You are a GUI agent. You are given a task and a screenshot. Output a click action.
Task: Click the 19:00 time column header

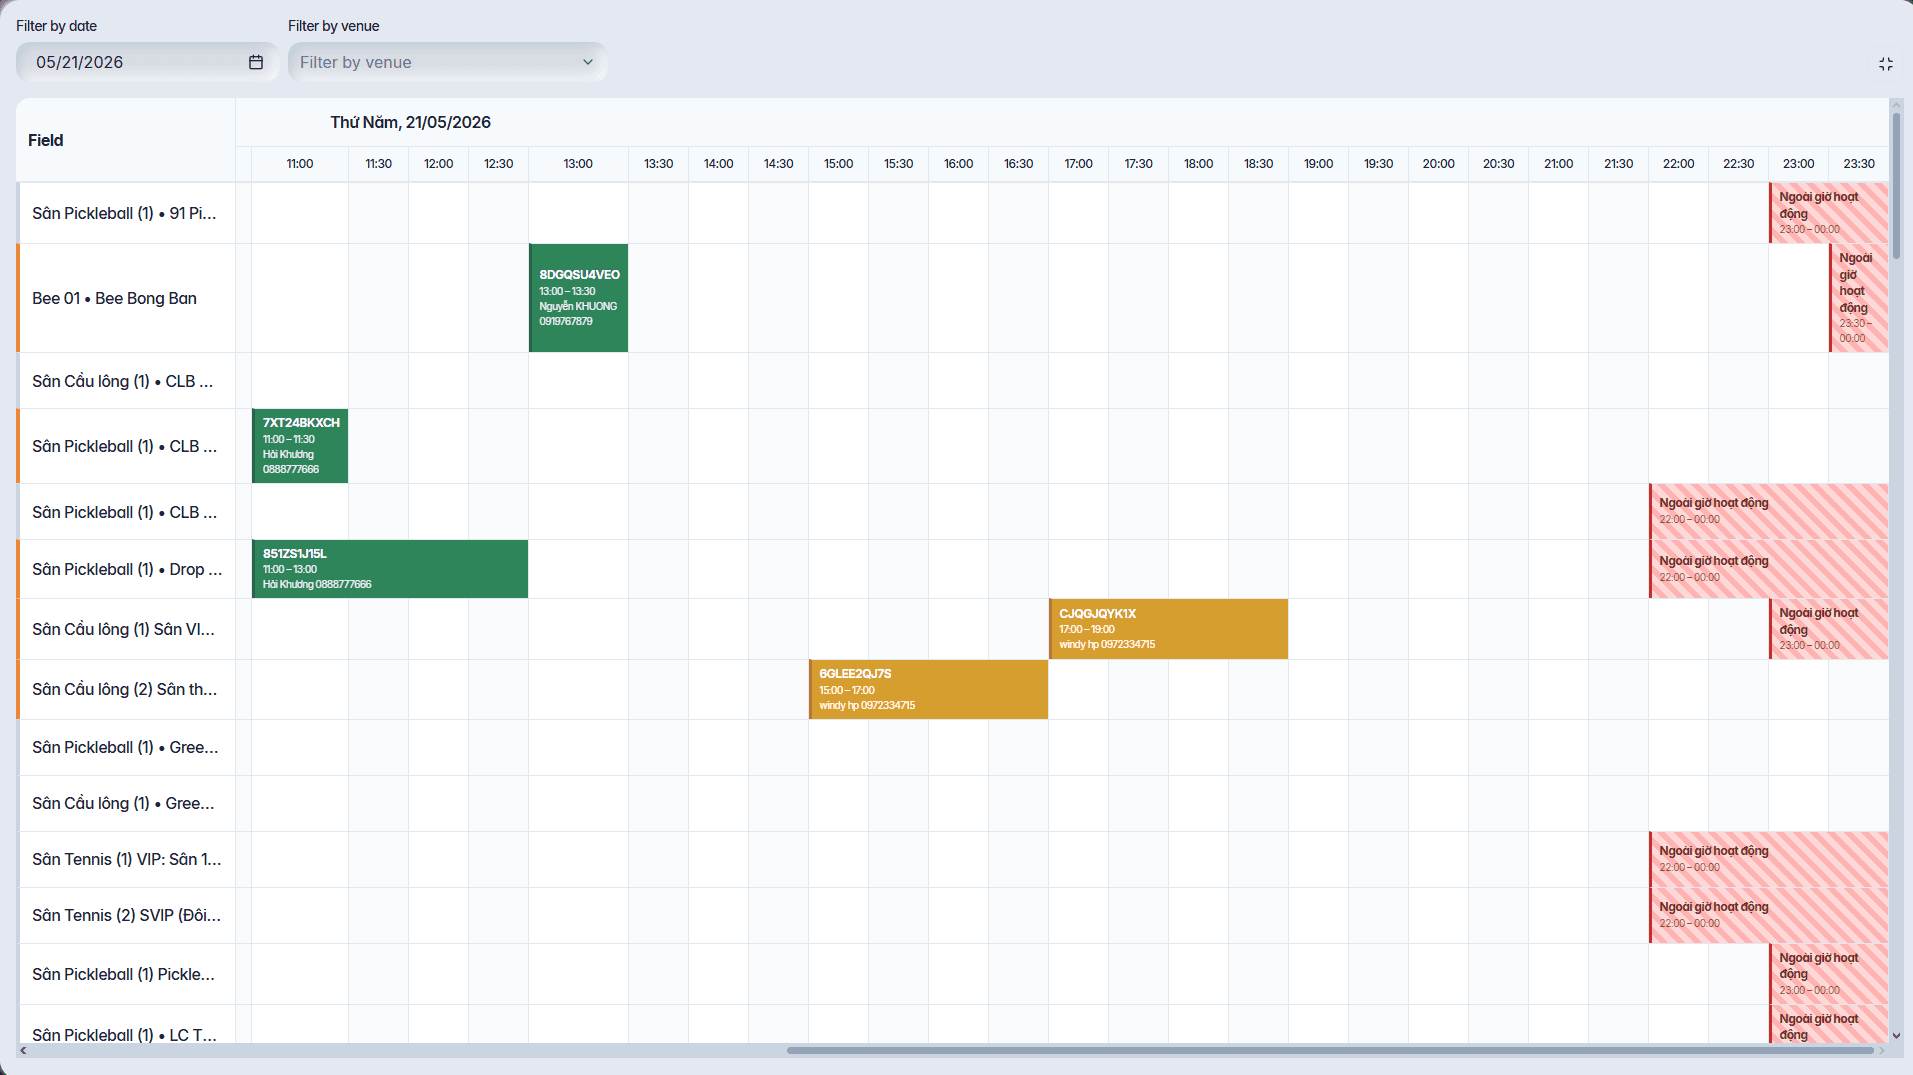click(1319, 164)
